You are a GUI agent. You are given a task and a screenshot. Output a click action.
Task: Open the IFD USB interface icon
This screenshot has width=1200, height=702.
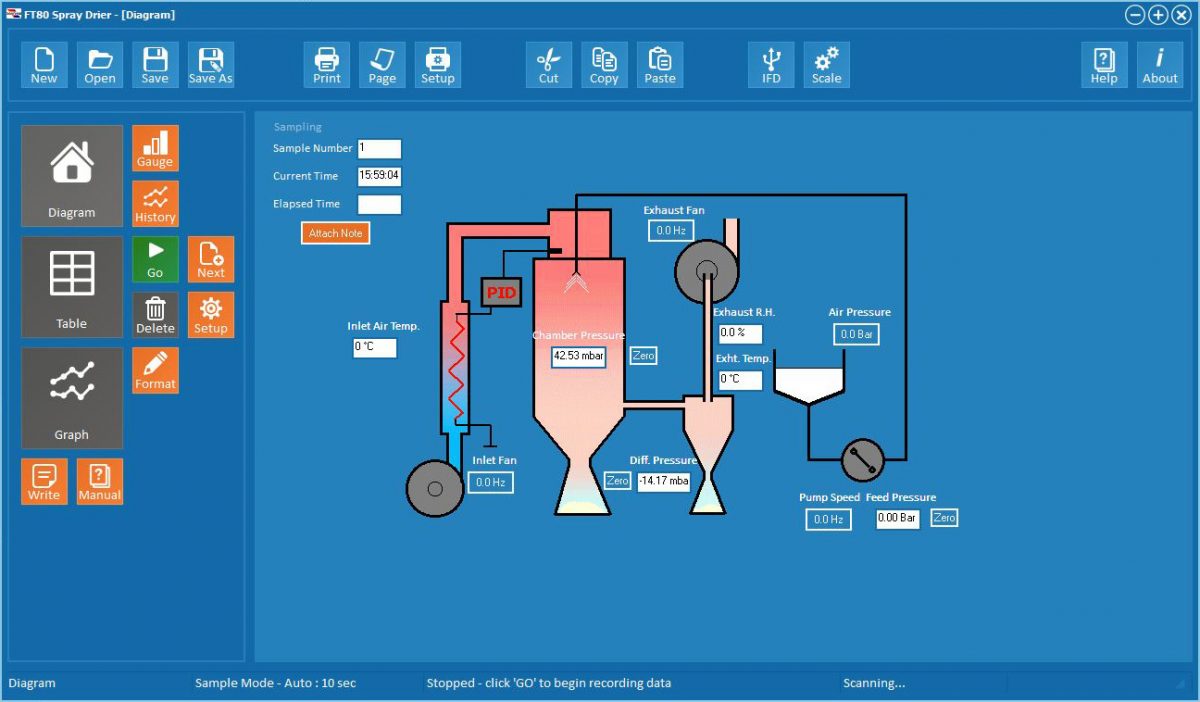pos(771,65)
